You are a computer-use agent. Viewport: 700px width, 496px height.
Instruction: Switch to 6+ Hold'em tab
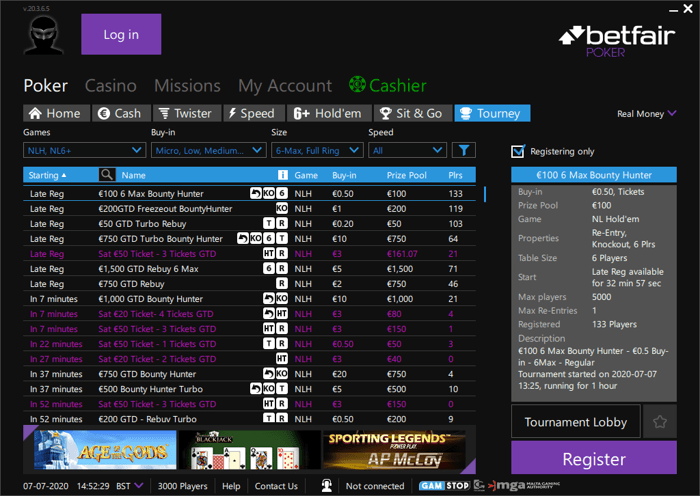(x=329, y=113)
